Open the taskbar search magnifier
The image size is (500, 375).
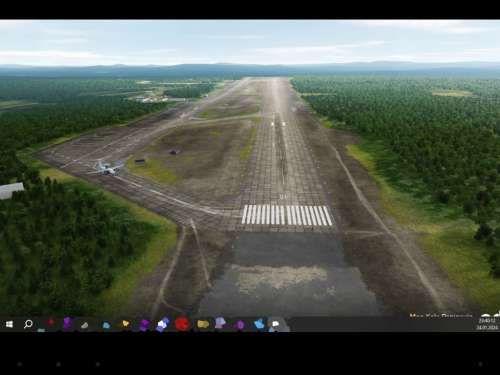tap(28, 324)
